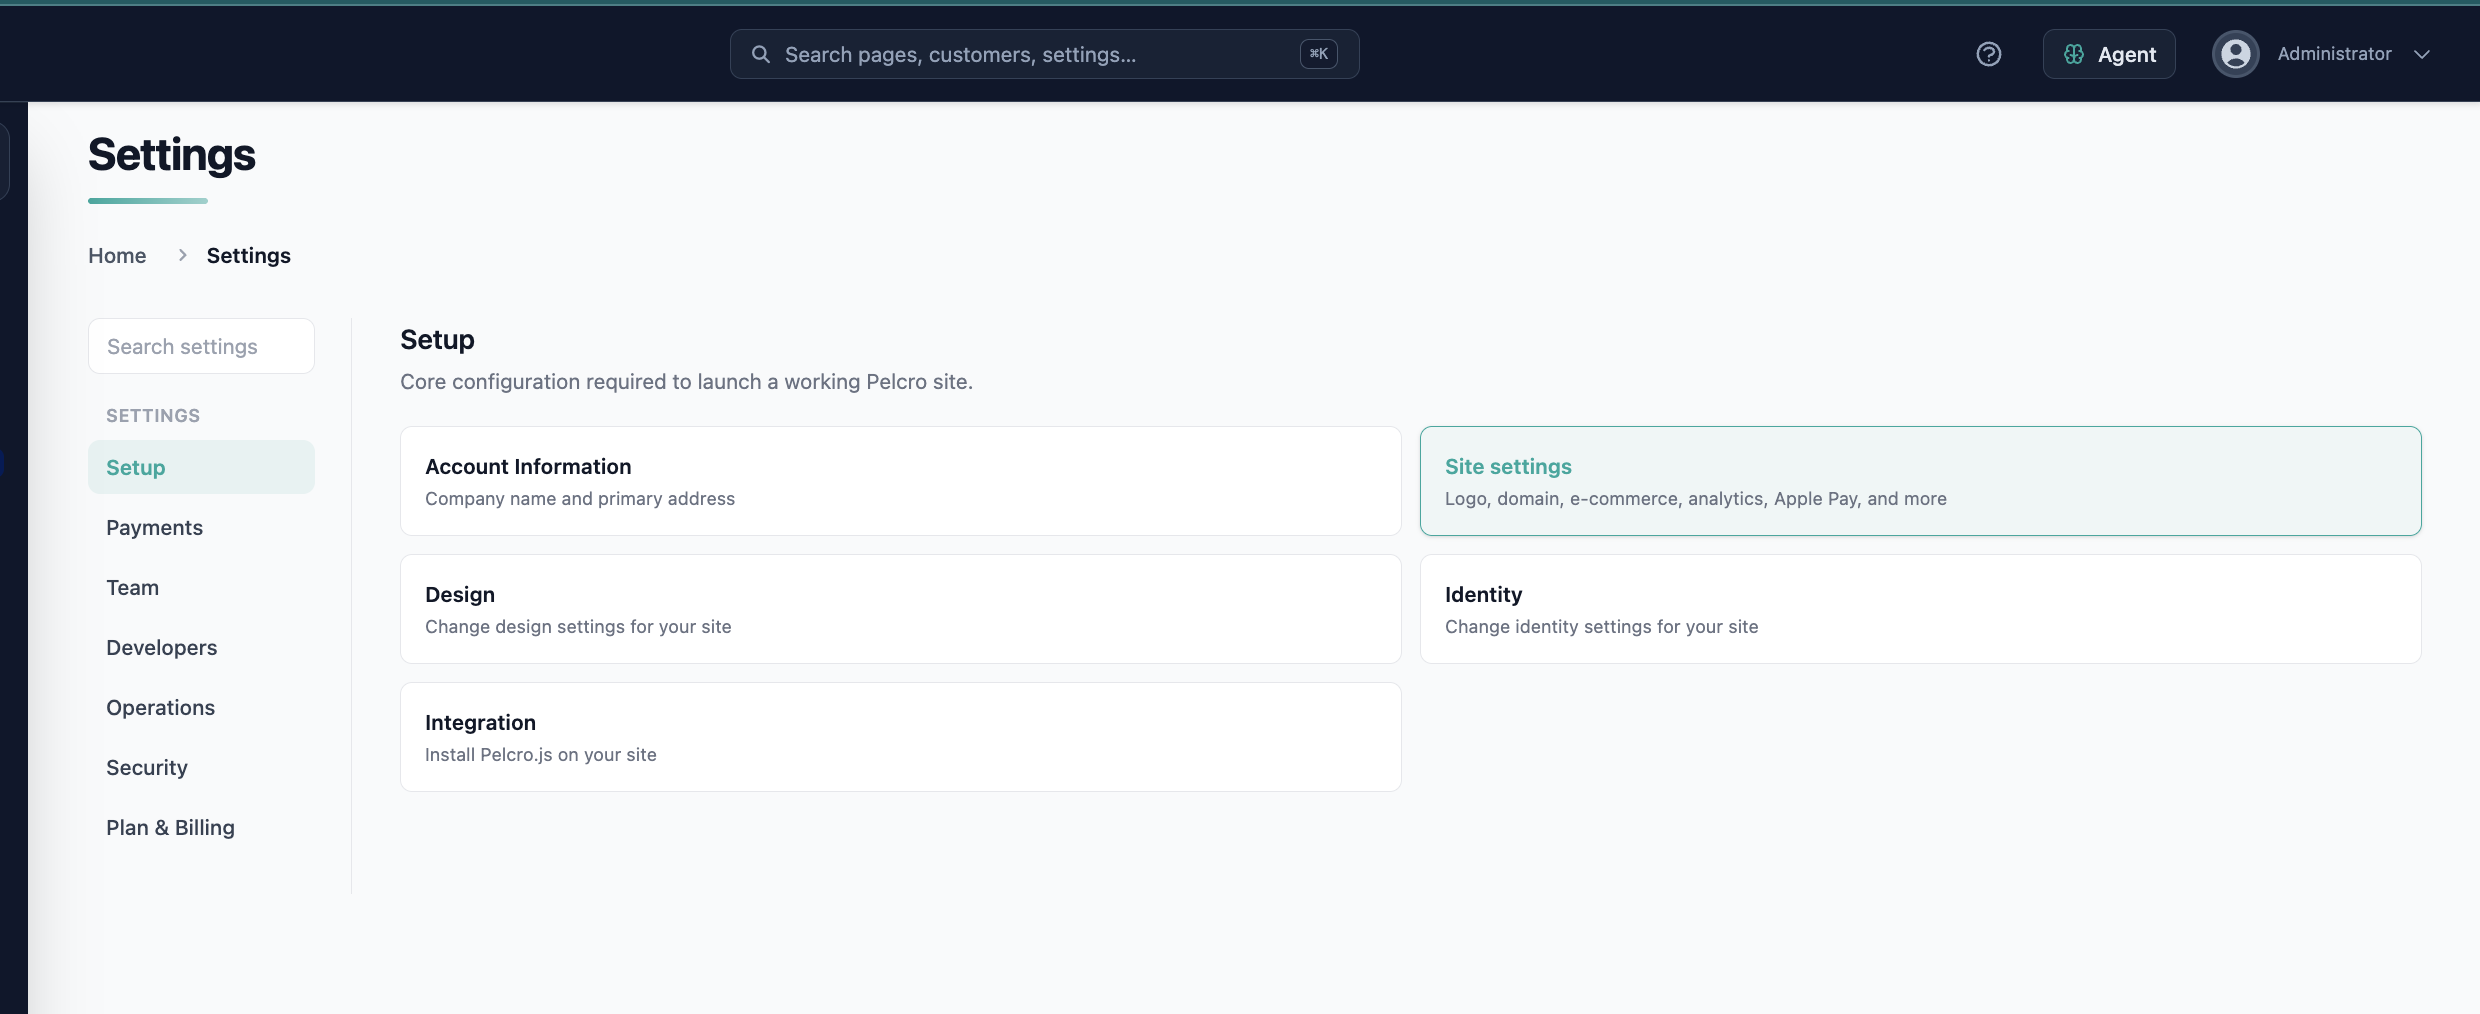Click the Administrator profile avatar
Viewport: 2480px width, 1014px height.
(x=2235, y=54)
